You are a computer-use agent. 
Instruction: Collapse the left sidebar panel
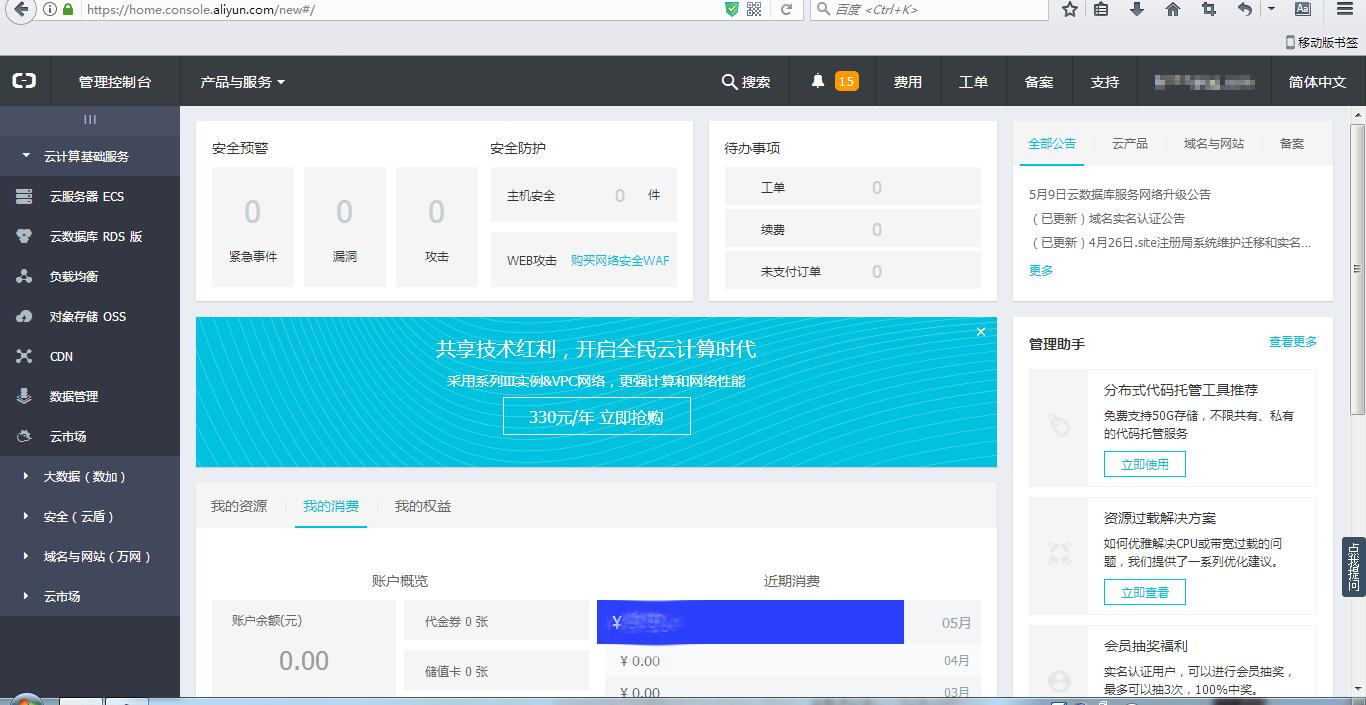90,119
